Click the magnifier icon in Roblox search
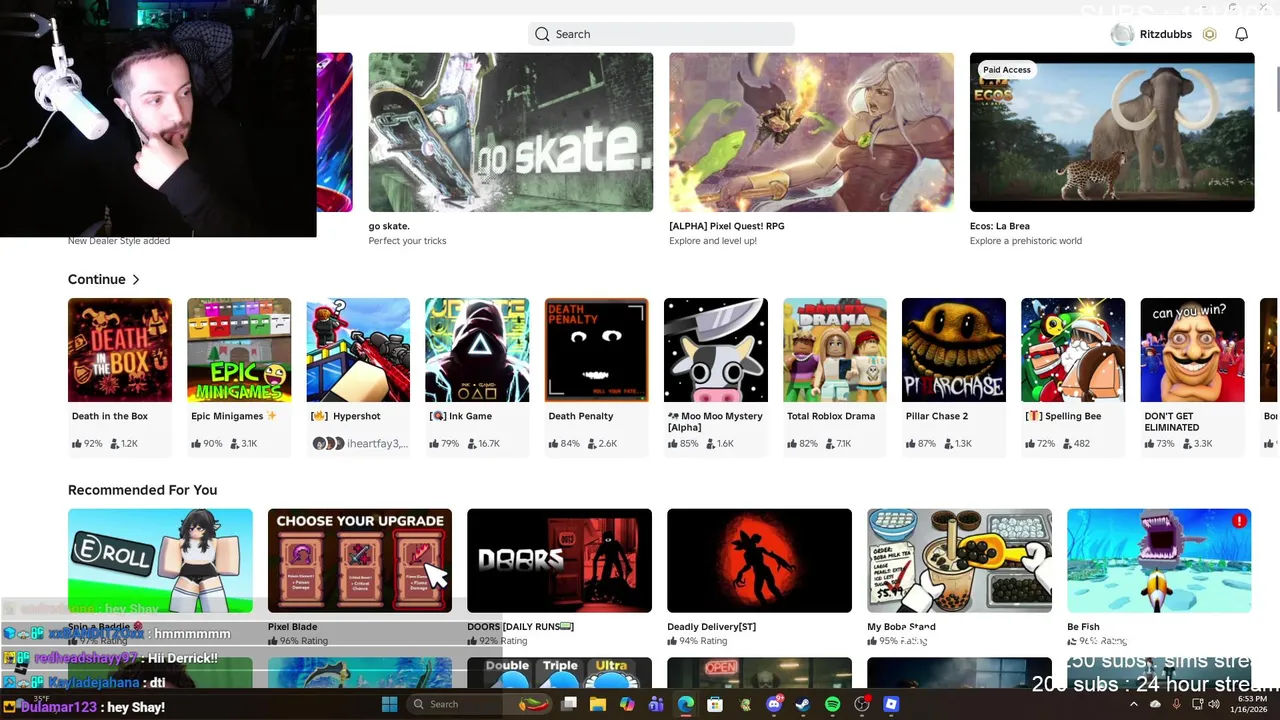Viewport: 1280px width, 720px height. click(542, 34)
